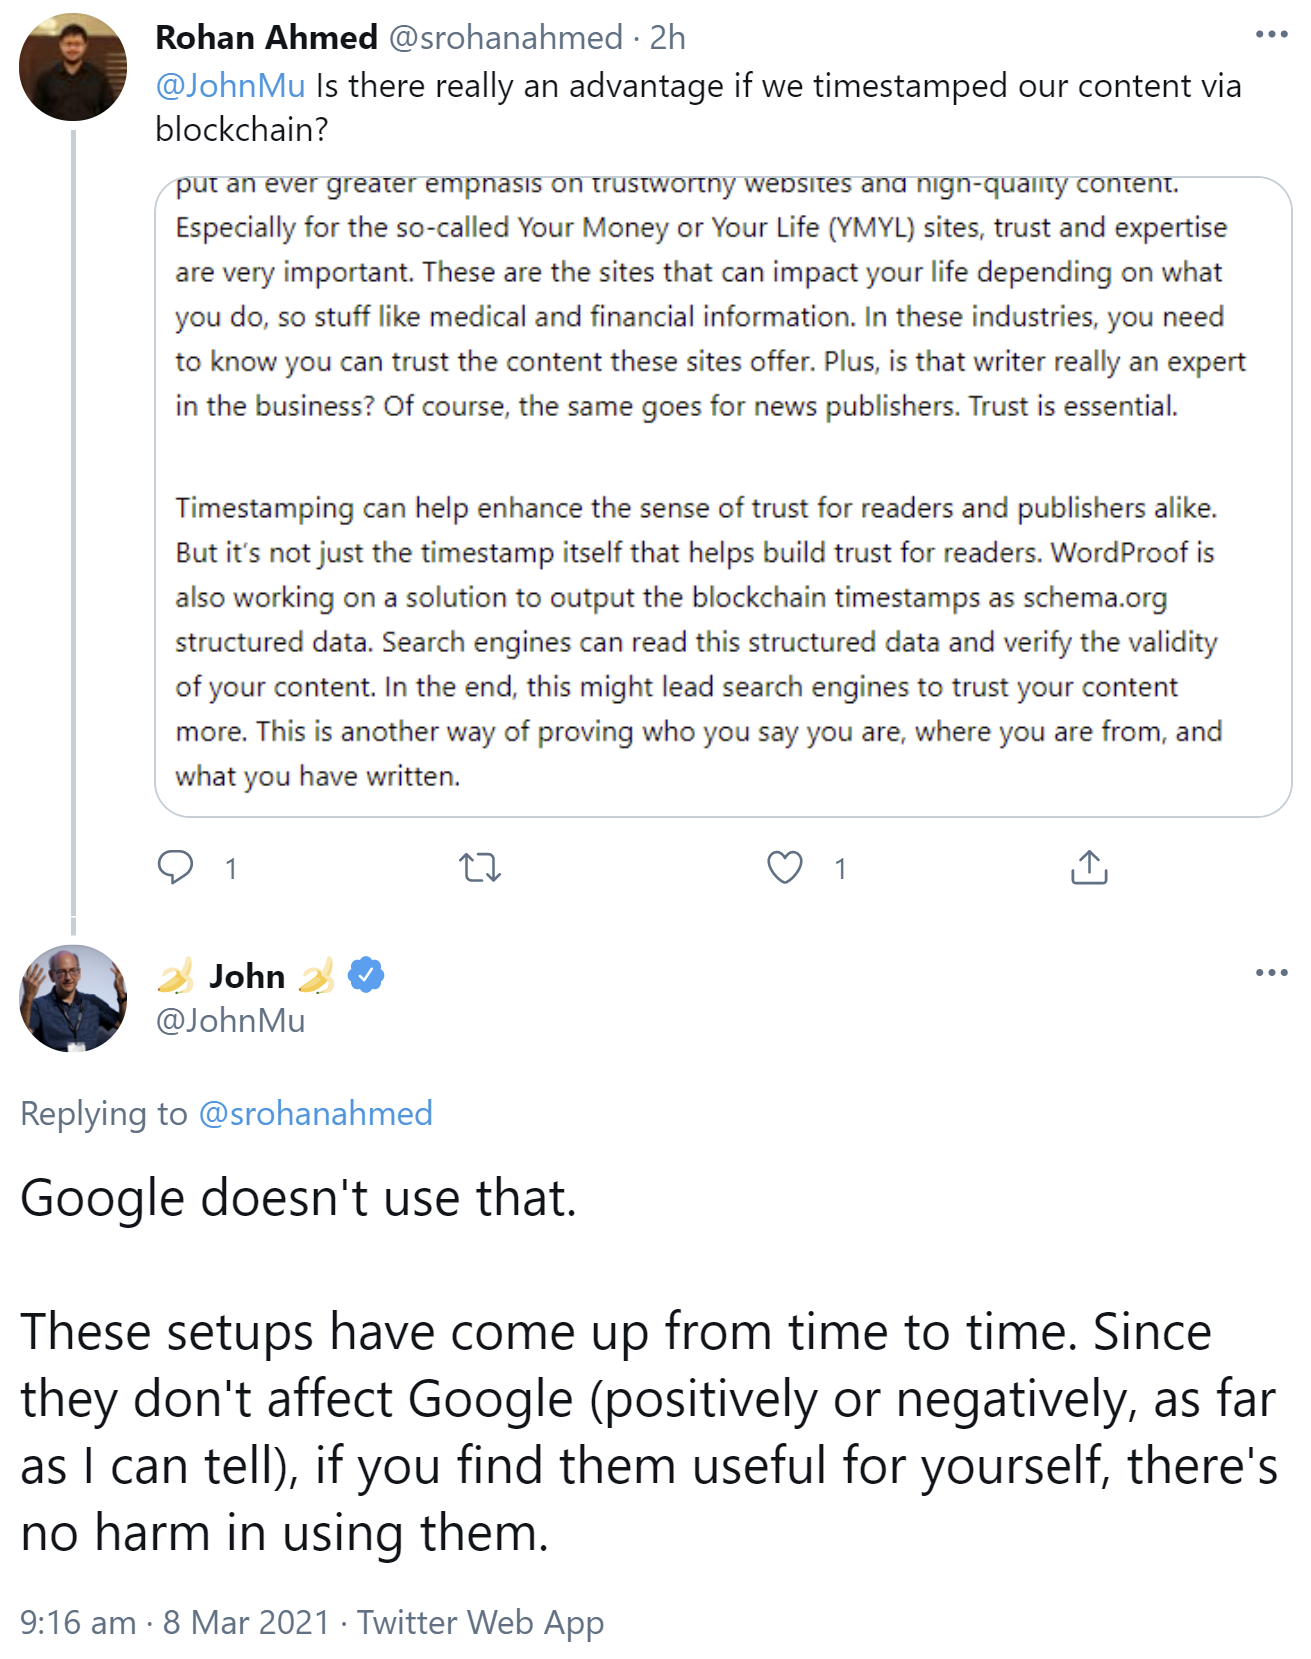The height and width of the screenshot is (1659, 1311).
Task: Select the like count beside the heart
Action: 840,868
